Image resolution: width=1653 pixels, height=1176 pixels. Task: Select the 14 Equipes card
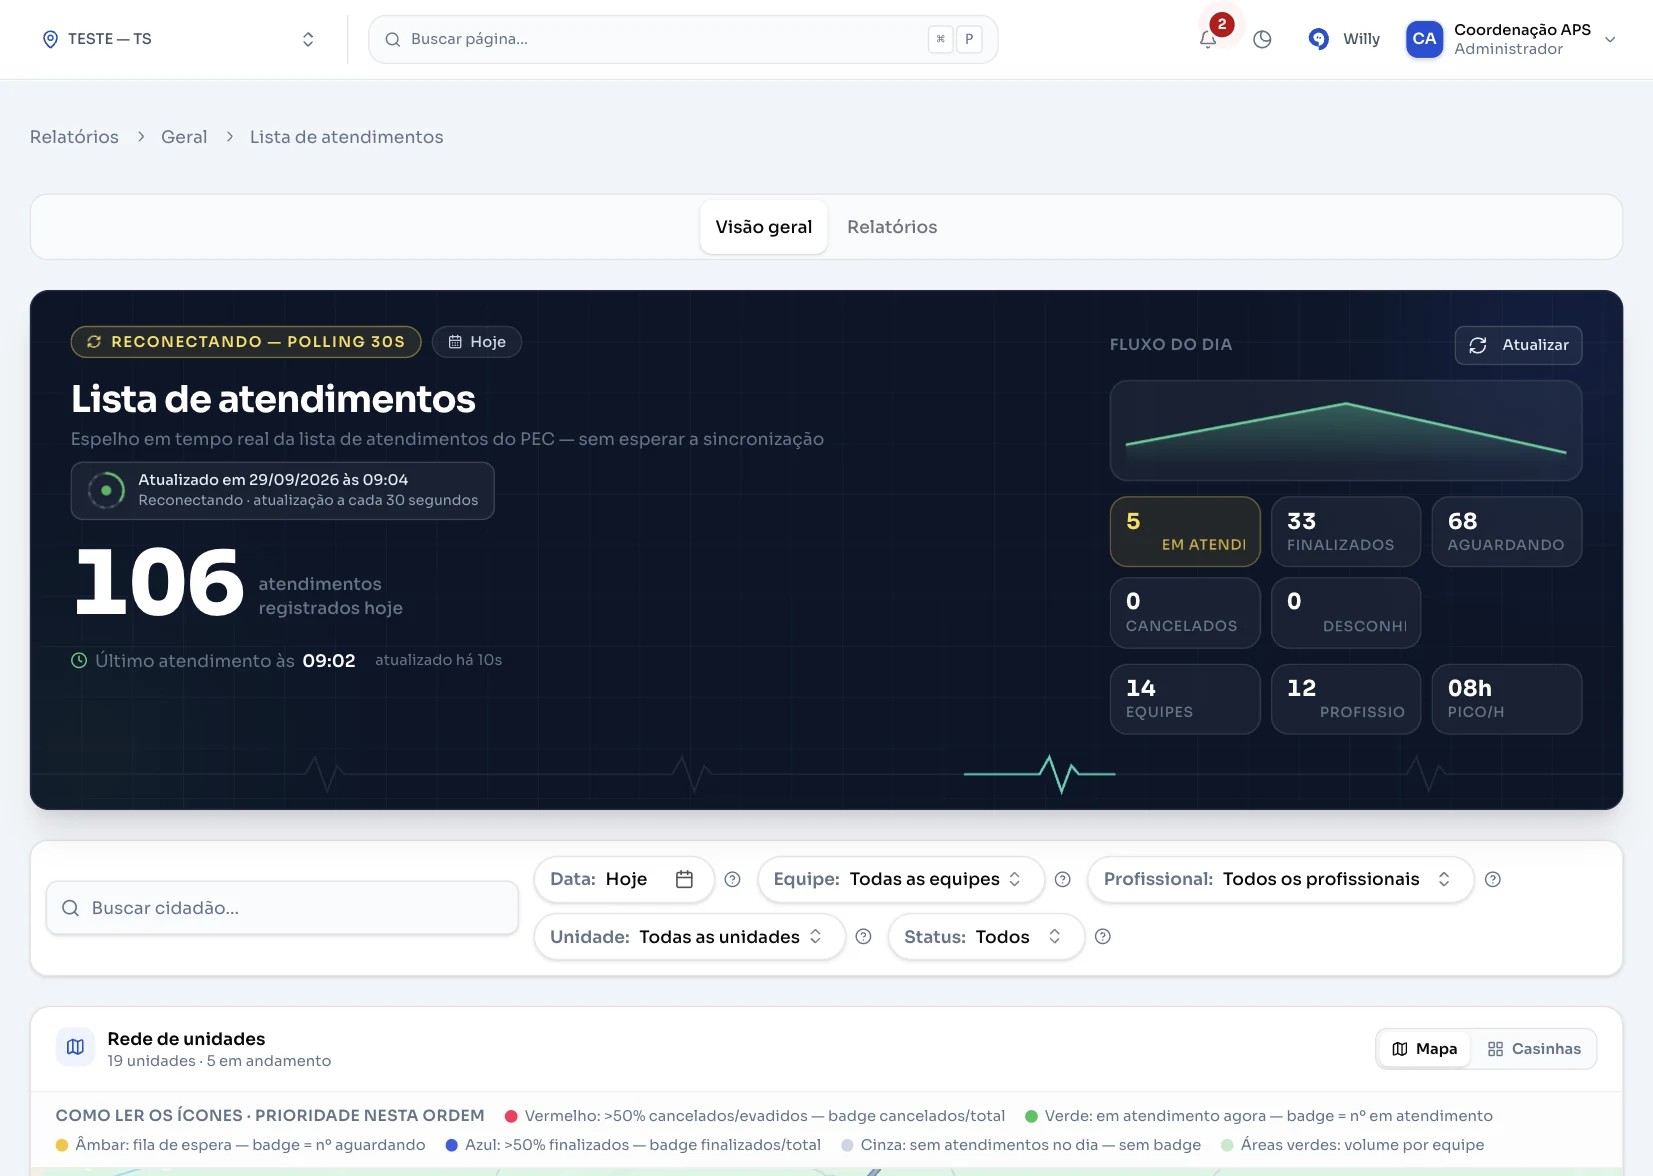tap(1185, 699)
